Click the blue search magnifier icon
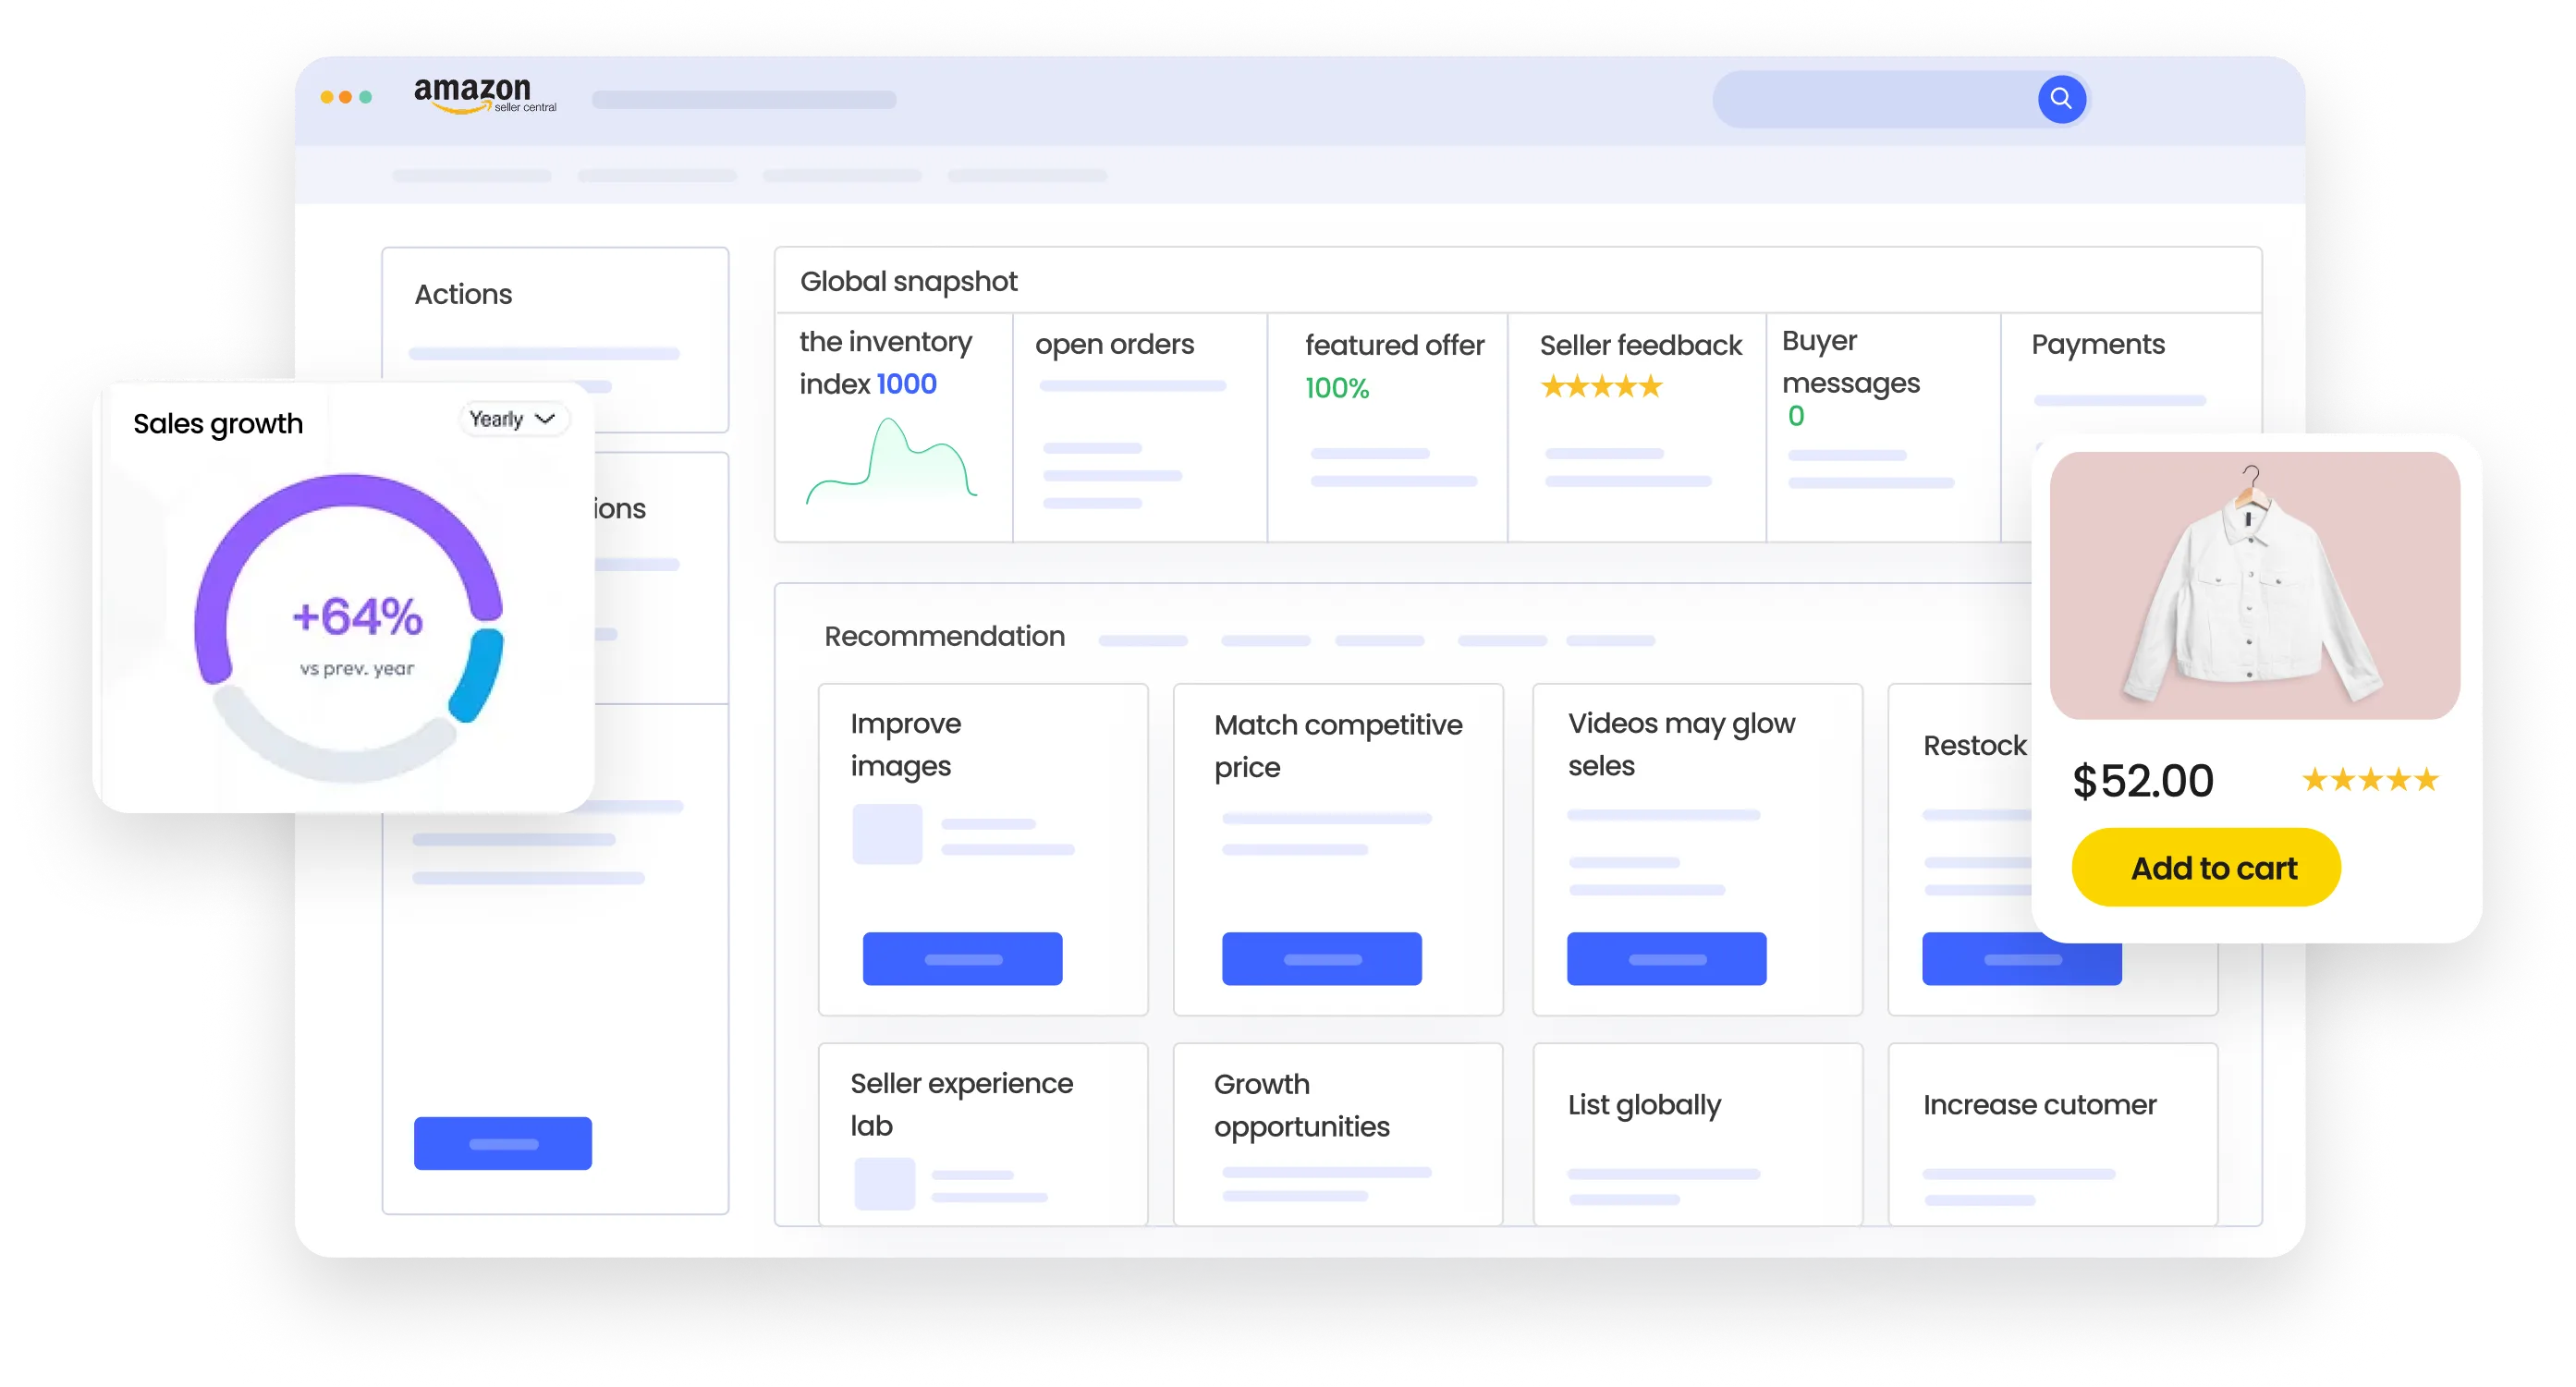 pos(2061,98)
